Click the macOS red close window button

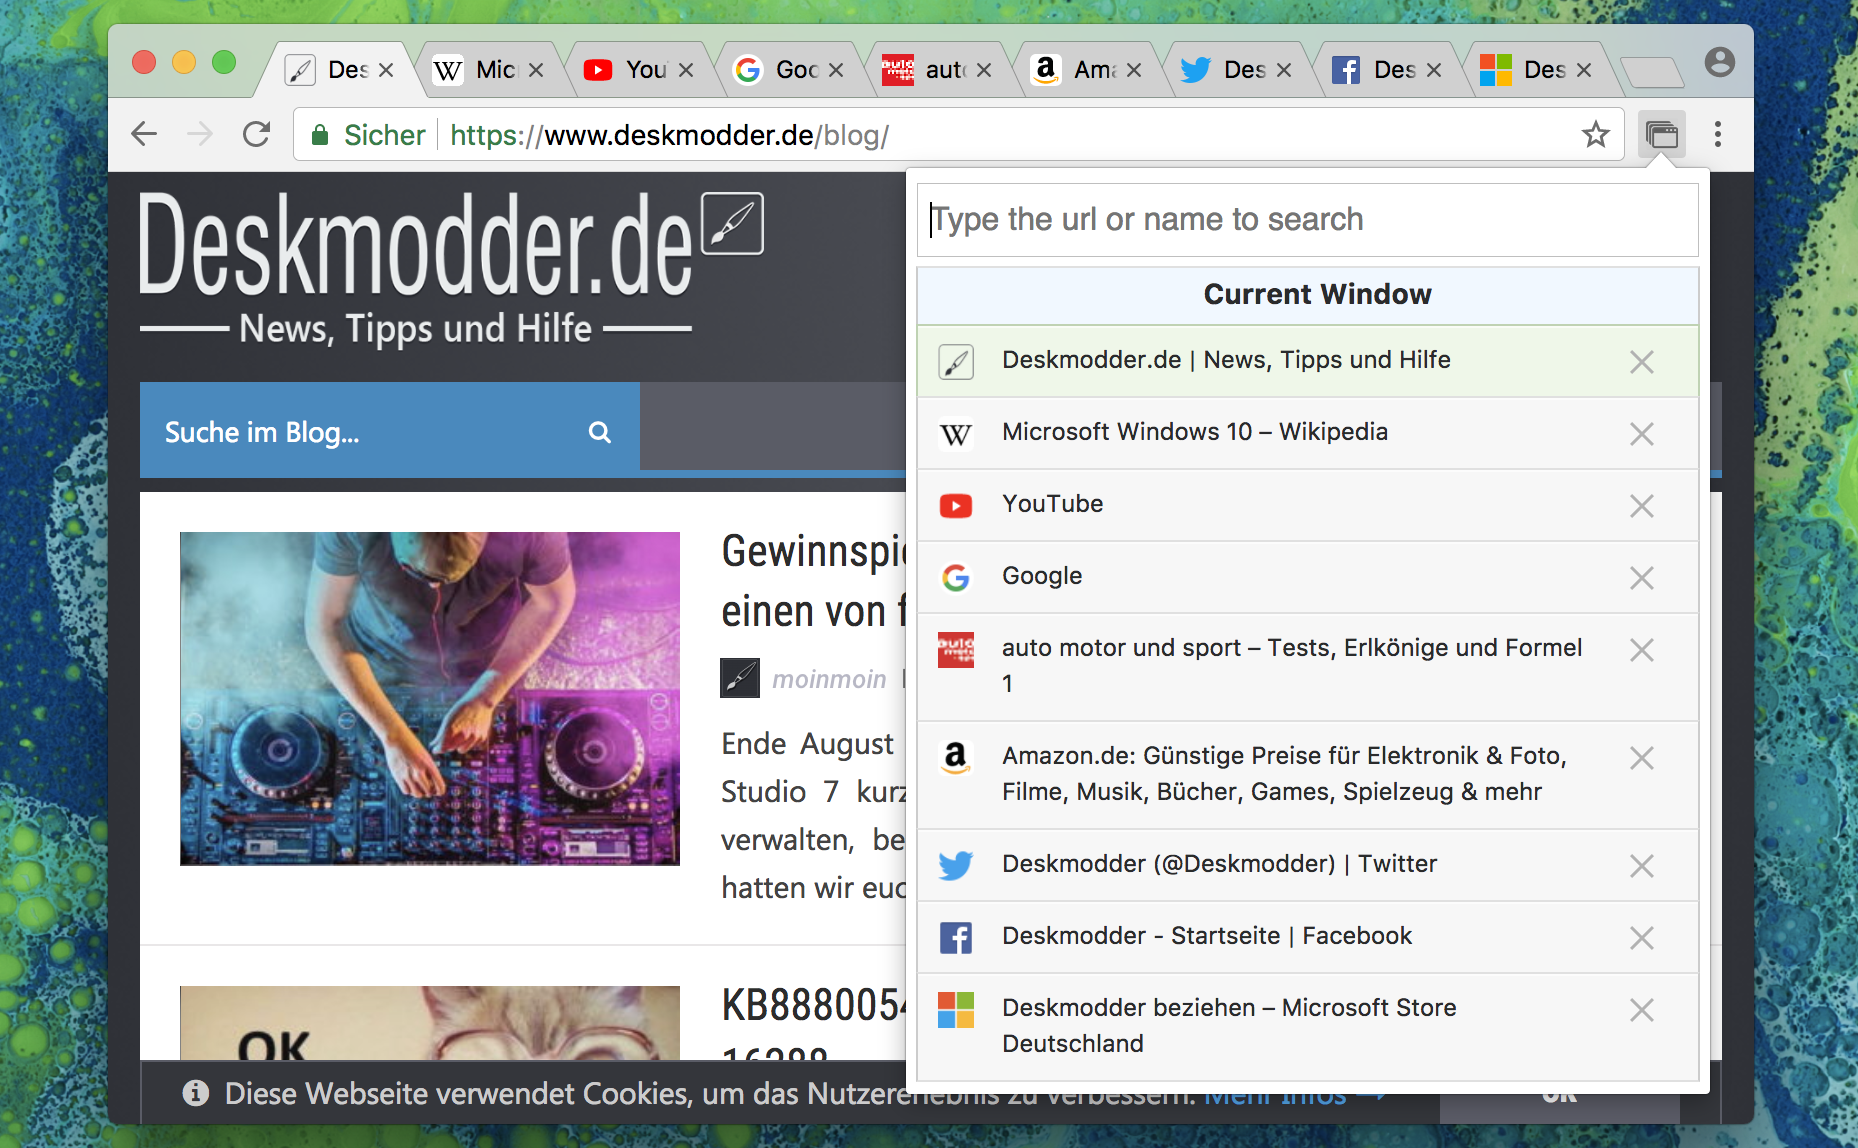point(144,62)
